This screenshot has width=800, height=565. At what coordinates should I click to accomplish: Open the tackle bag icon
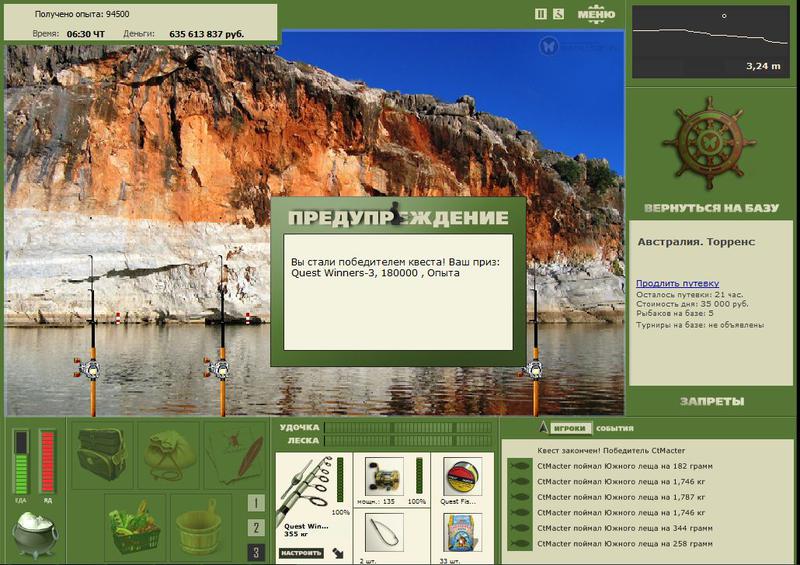click(x=102, y=454)
